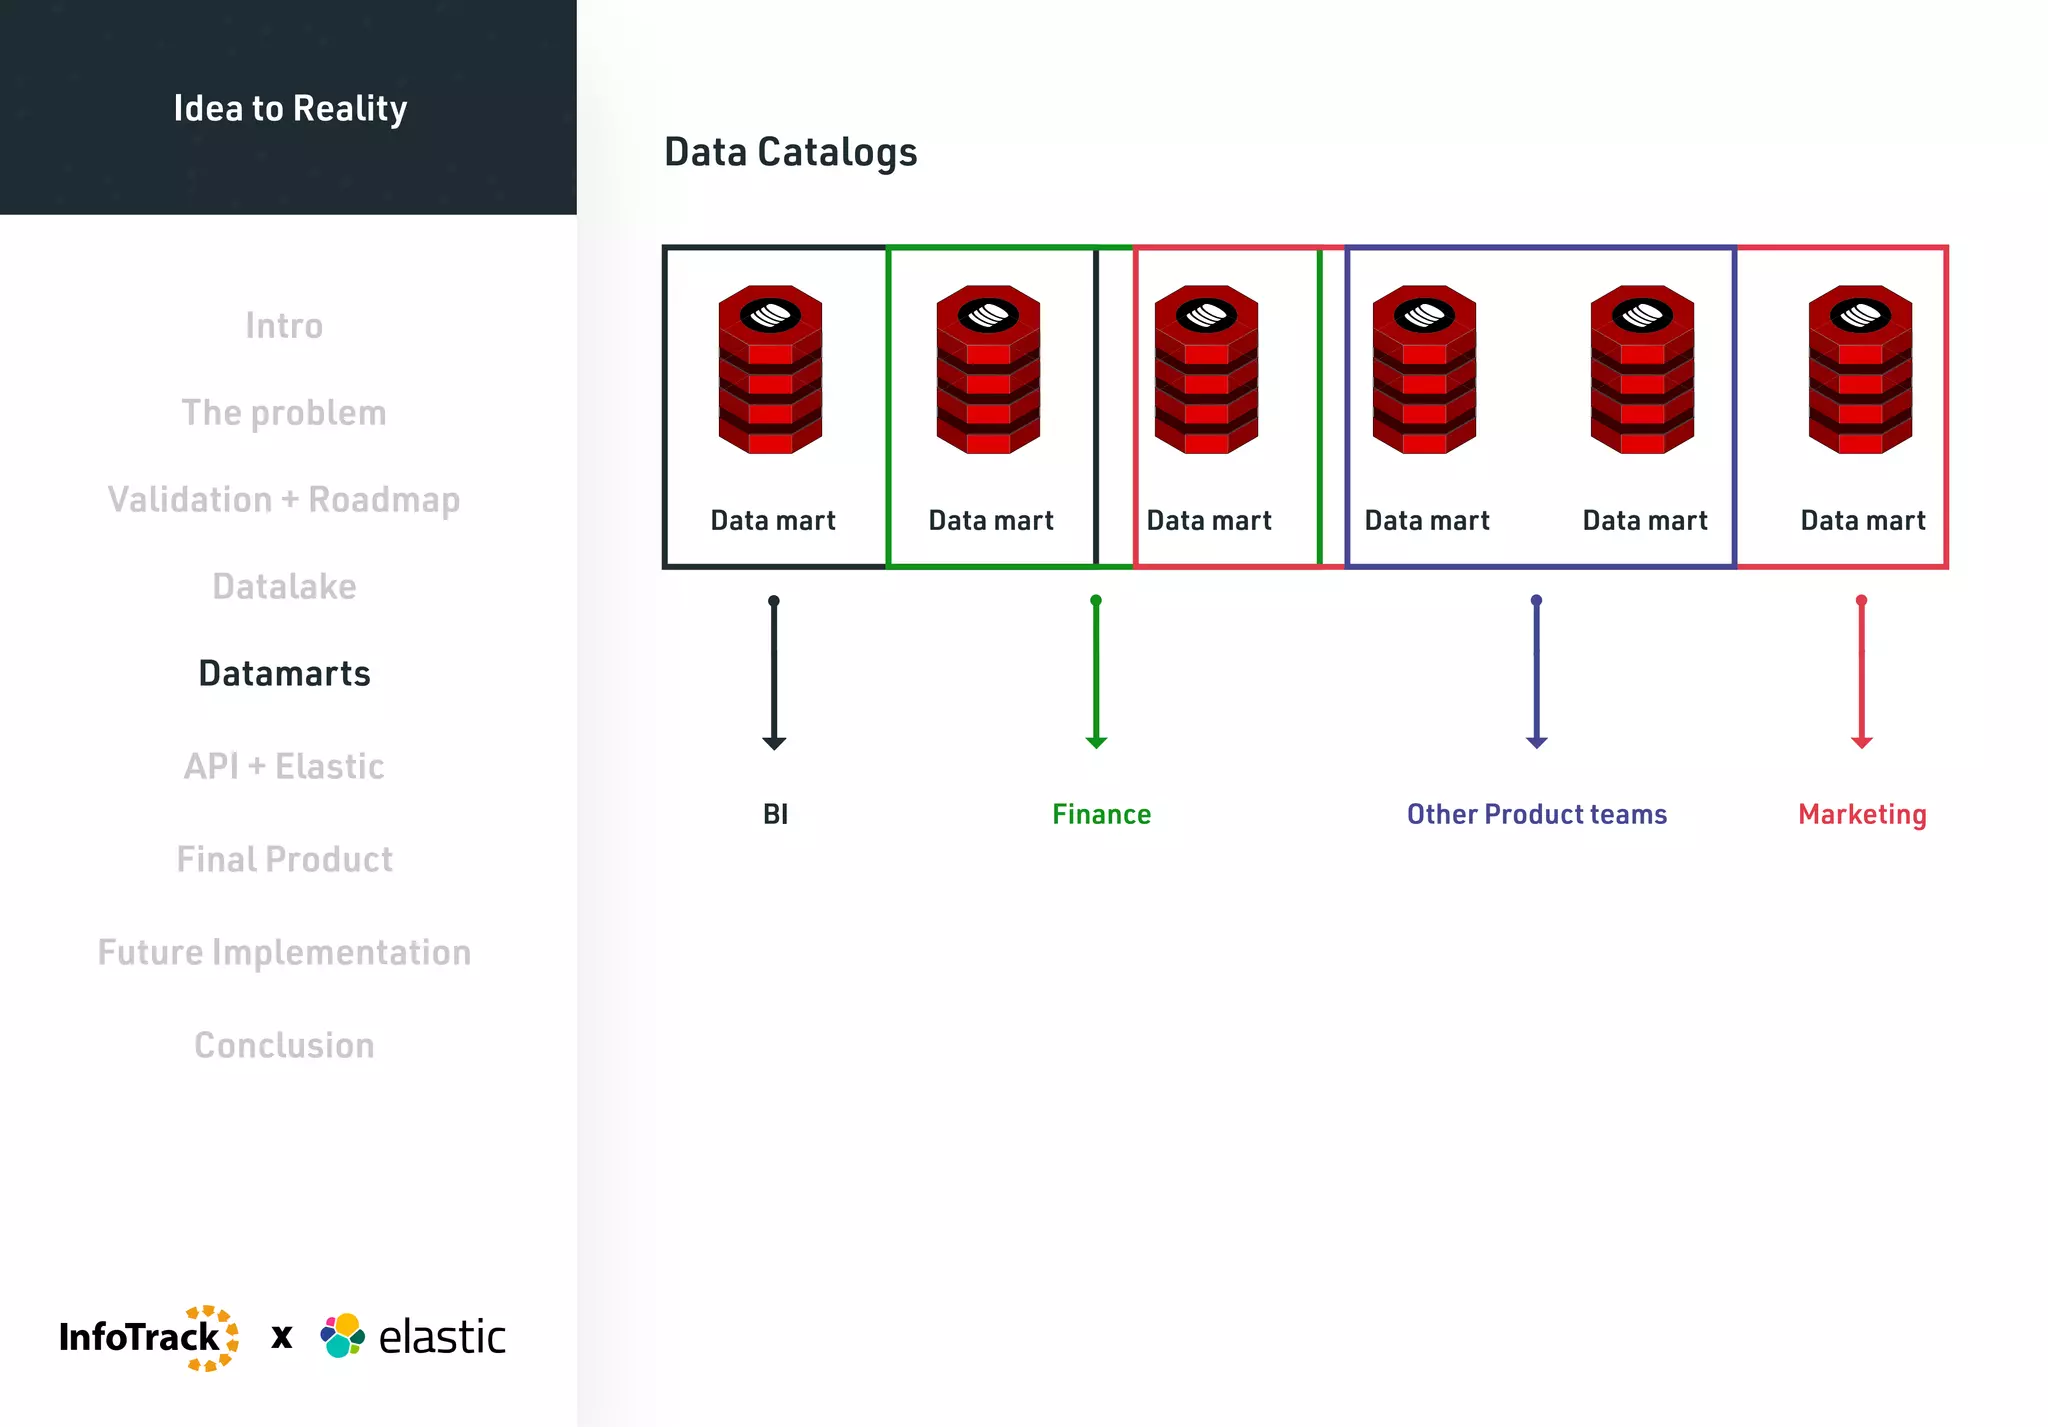Click the data mart icon in the green box
2048x1427 pixels.
coord(988,370)
